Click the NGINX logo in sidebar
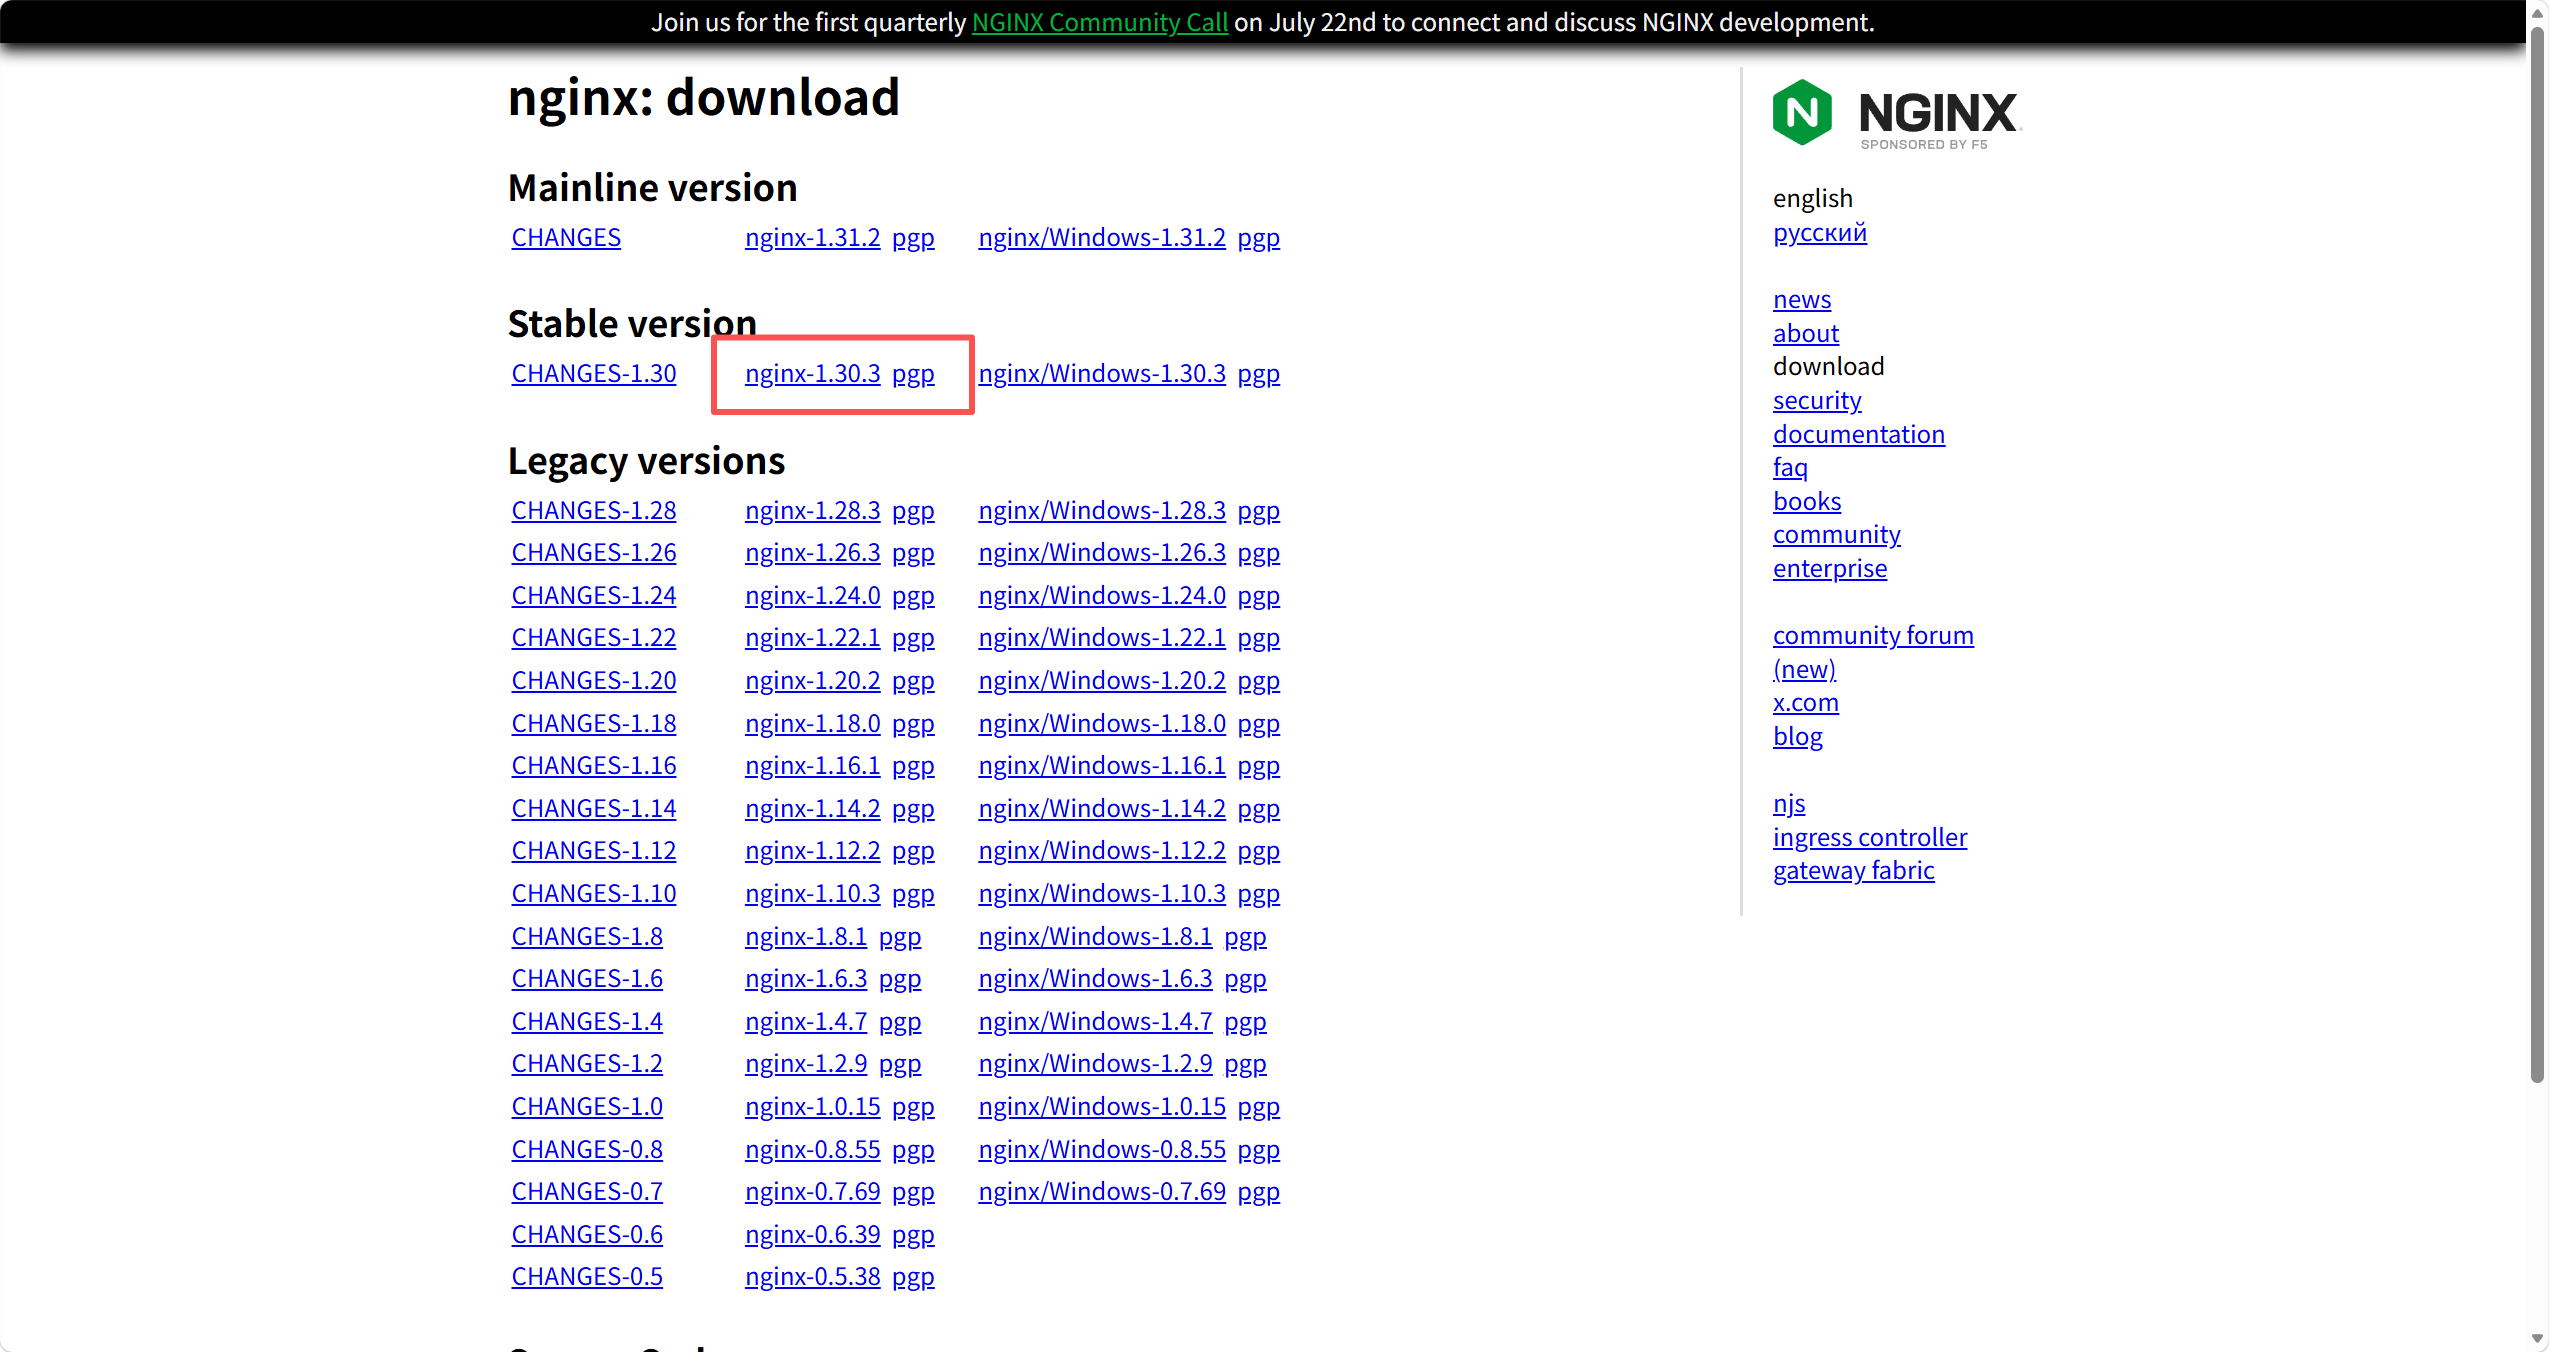Image resolution: width=2549 pixels, height=1352 pixels. pos(1897,114)
